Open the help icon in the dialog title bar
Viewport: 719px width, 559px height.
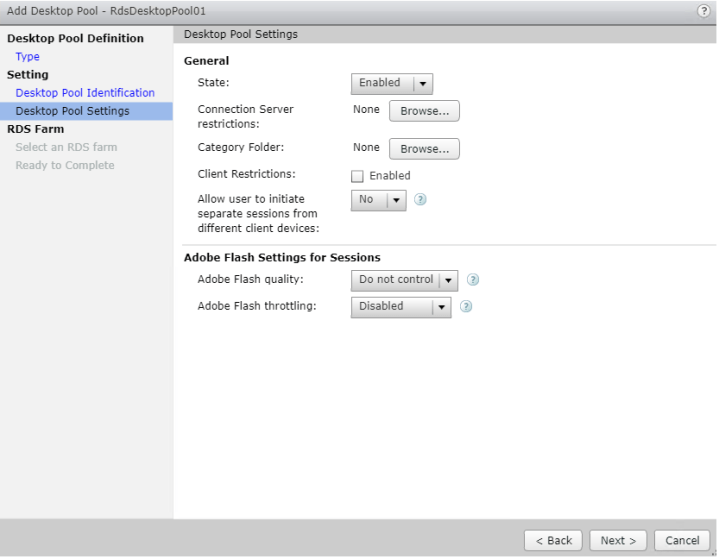704,10
